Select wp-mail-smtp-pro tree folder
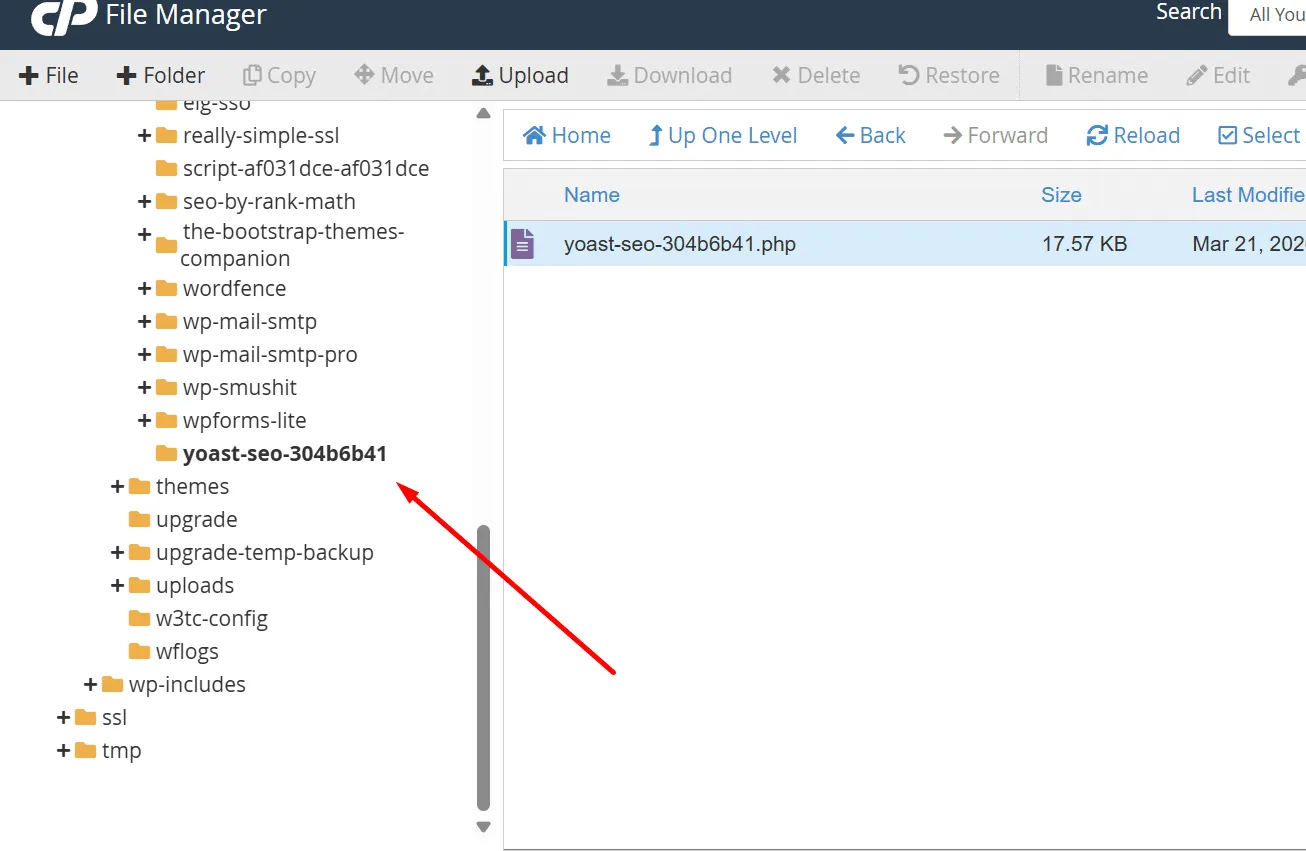1306x851 pixels. click(x=270, y=354)
